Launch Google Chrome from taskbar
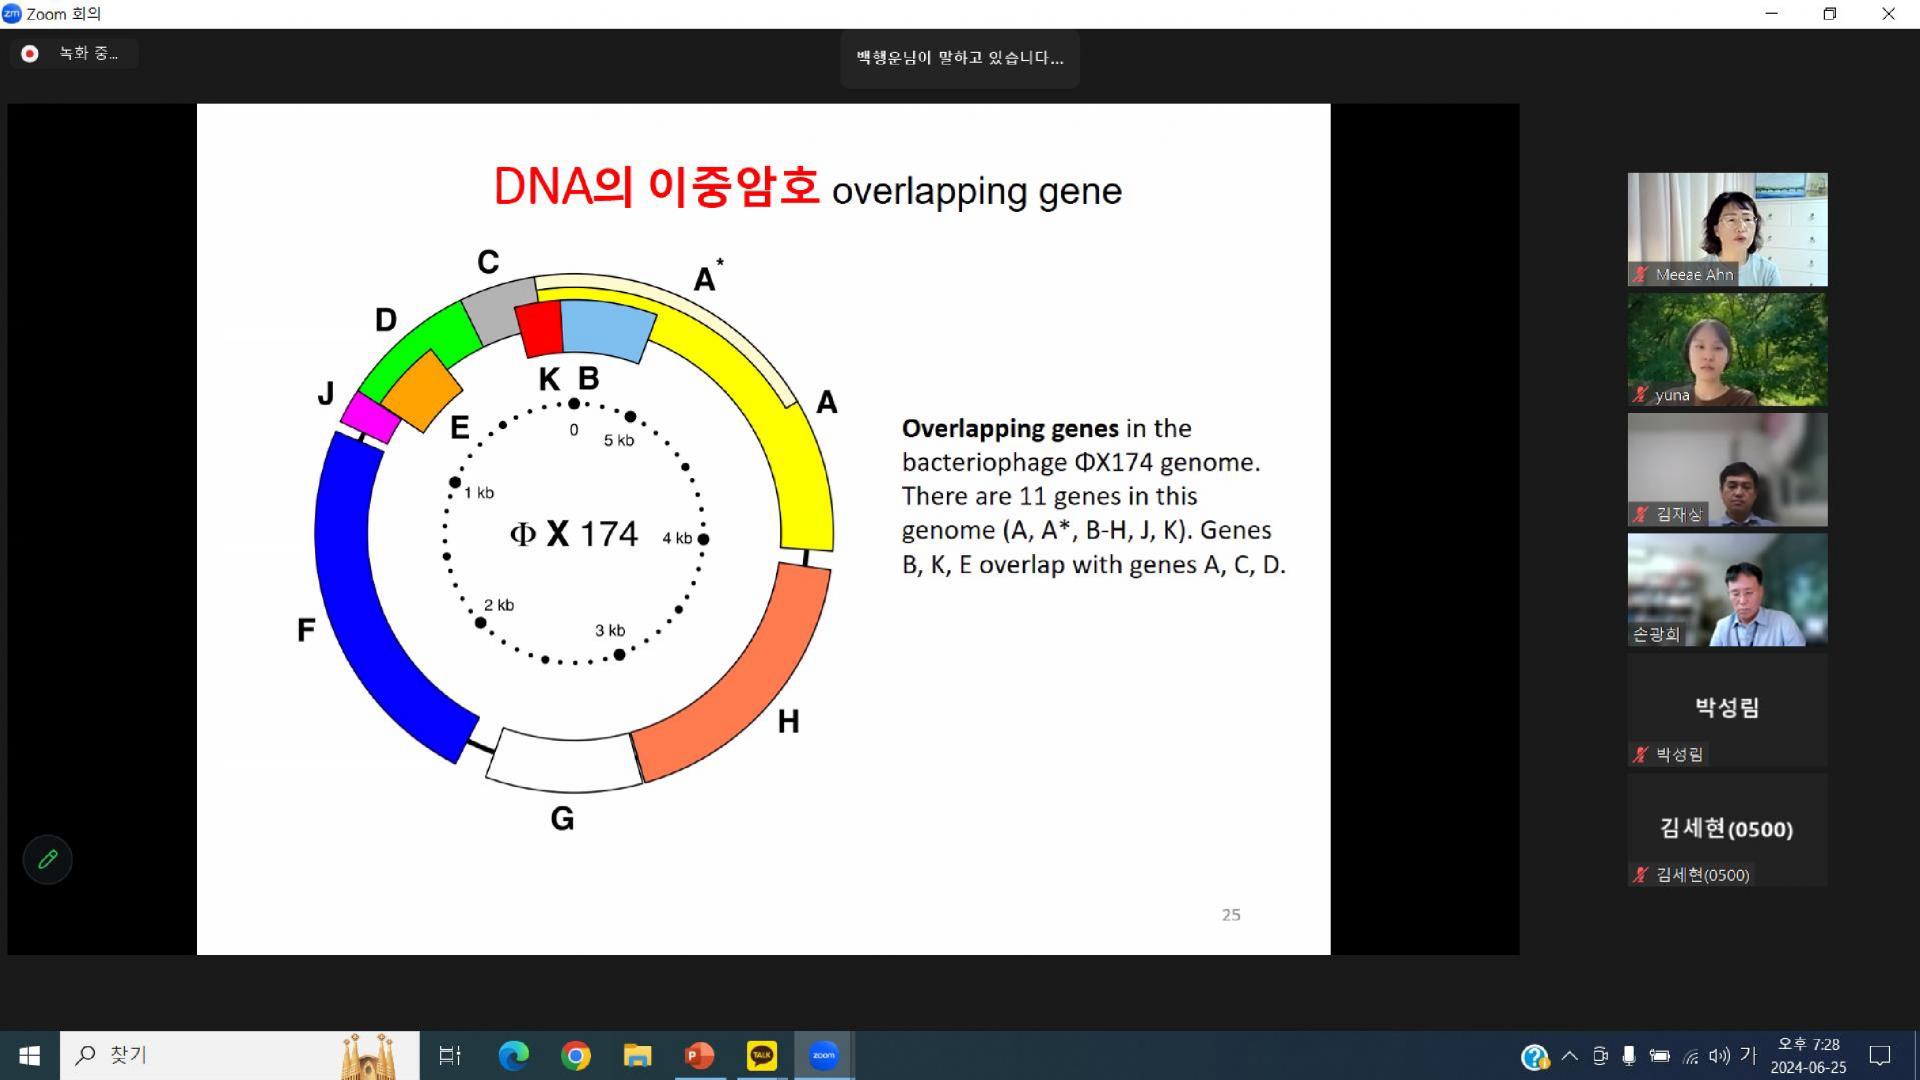The height and width of the screenshot is (1080, 1920). (x=576, y=1055)
